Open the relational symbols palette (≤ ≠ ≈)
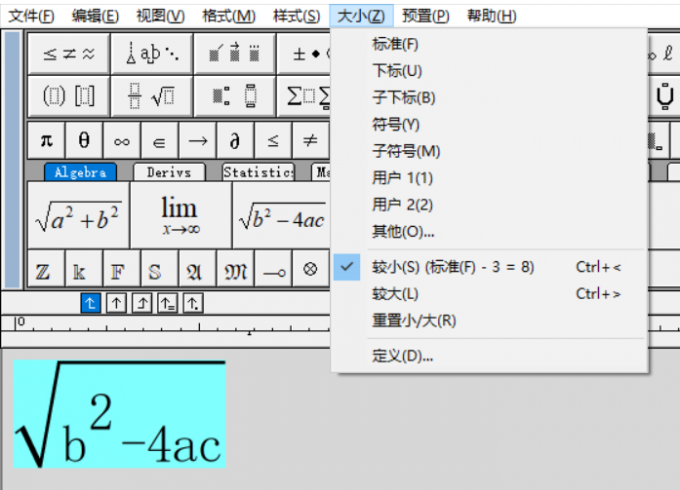The height and width of the screenshot is (490, 680). pyautogui.click(x=69, y=54)
